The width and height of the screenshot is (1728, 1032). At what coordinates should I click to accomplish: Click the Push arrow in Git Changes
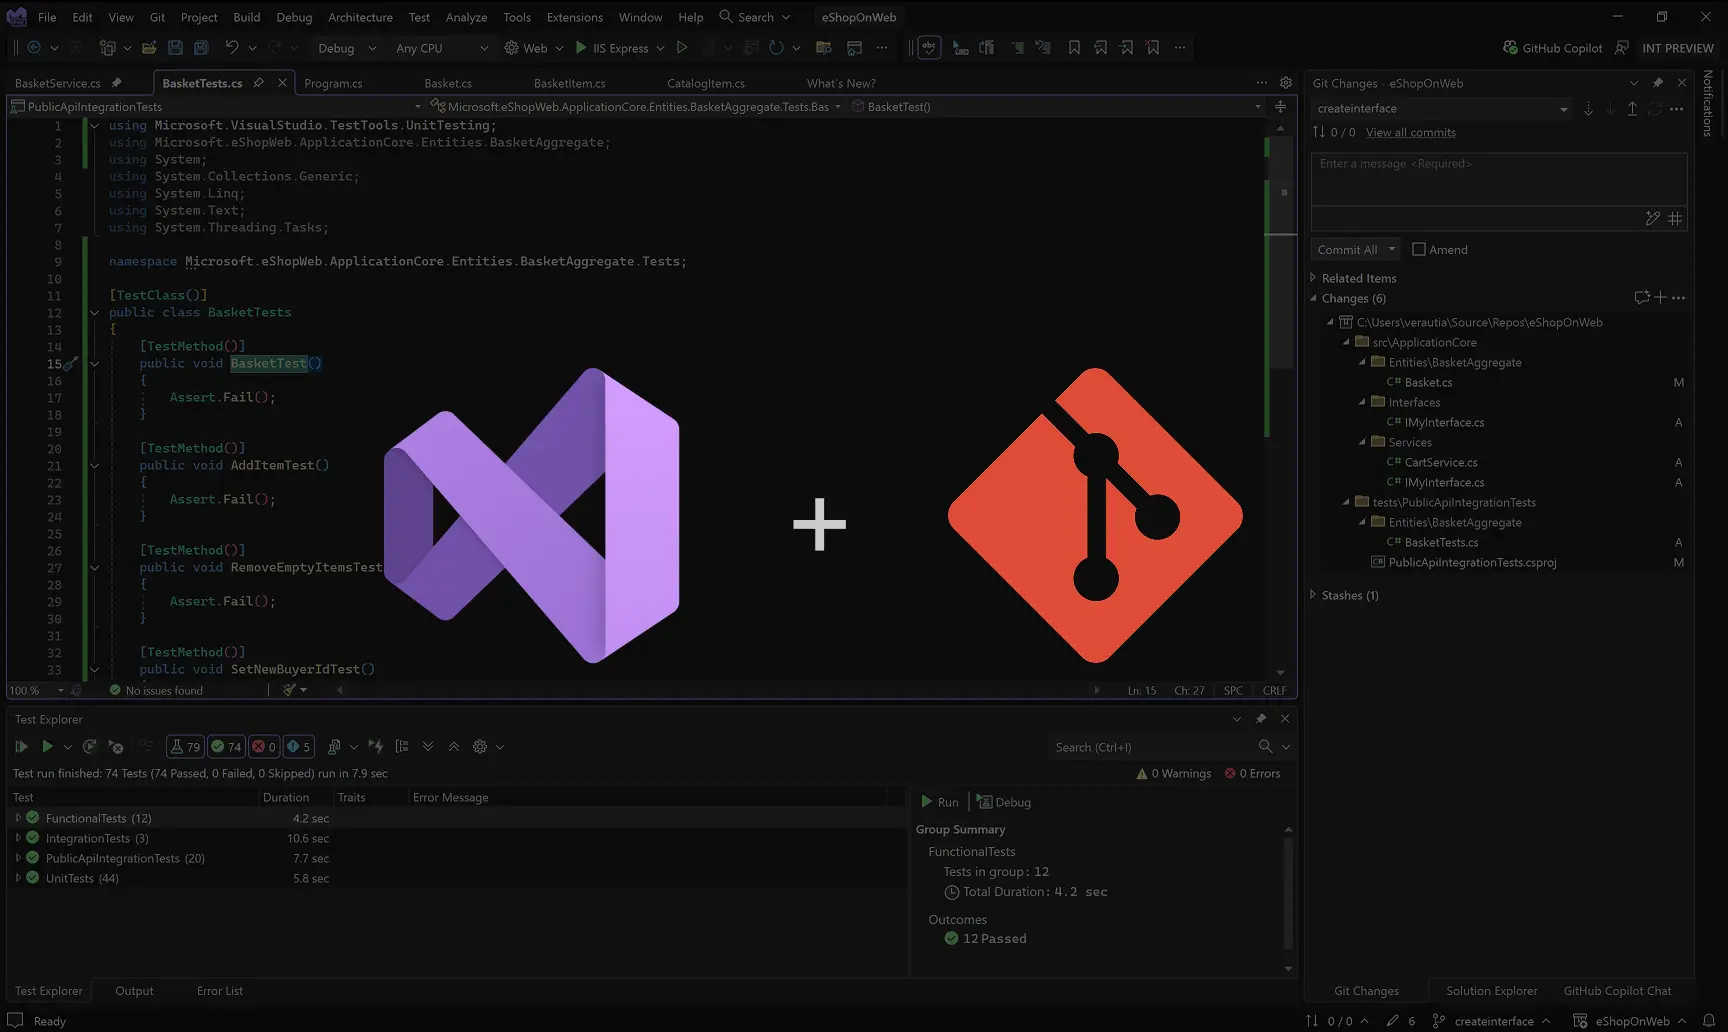pyautogui.click(x=1632, y=108)
